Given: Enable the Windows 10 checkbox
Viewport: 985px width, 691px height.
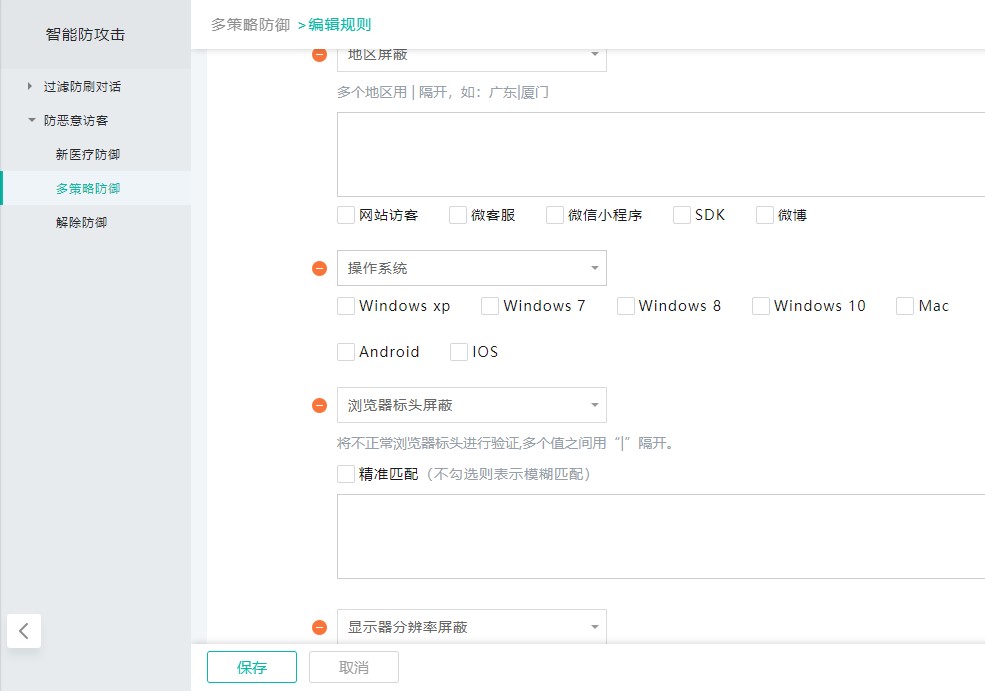Looking at the screenshot, I should pyautogui.click(x=761, y=306).
